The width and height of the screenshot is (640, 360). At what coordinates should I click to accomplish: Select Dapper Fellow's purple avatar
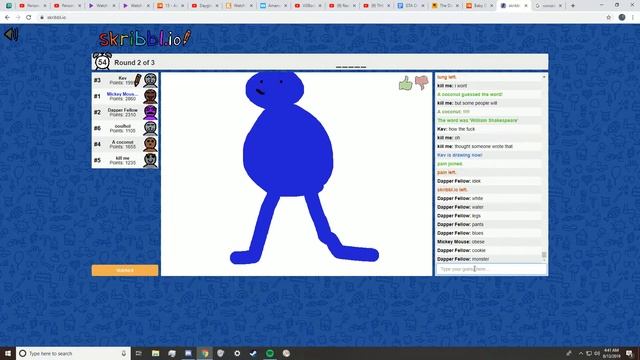pyautogui.click(x=150, y=112)
